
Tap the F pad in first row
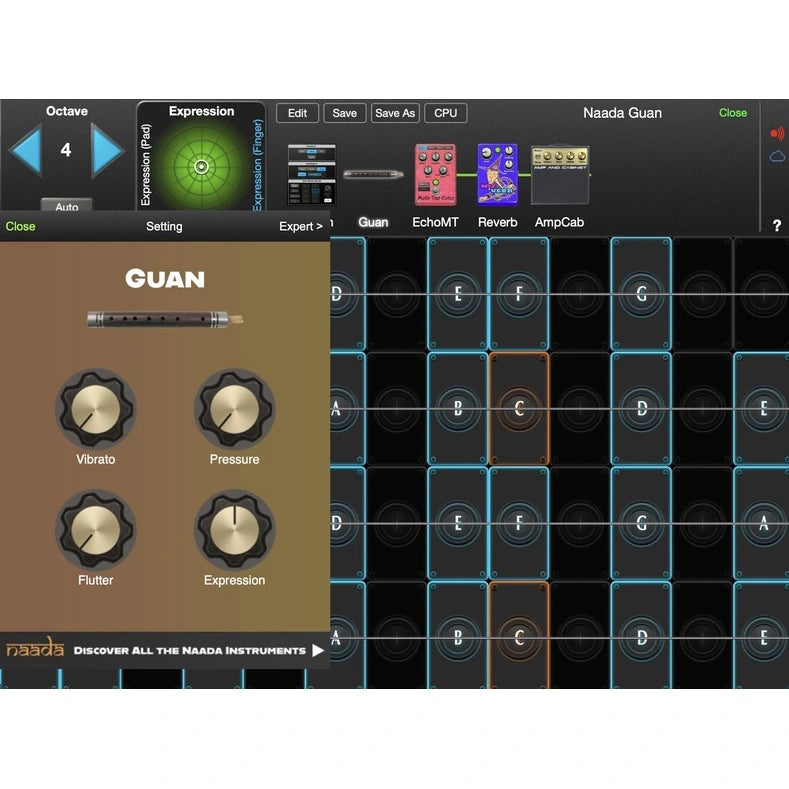pyautogui.click(x=519, y=294)
